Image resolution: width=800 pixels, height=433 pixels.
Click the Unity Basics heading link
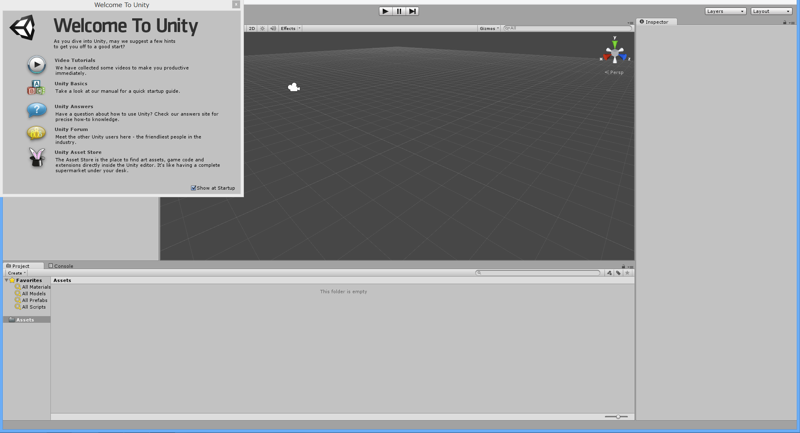[x=71, y=84]
